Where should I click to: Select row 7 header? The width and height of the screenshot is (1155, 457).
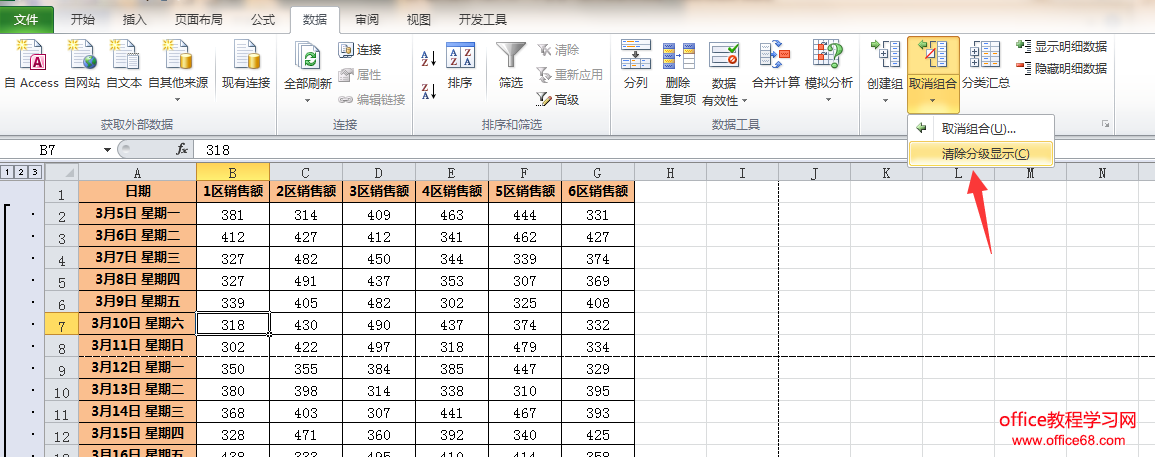click(62, 324)
